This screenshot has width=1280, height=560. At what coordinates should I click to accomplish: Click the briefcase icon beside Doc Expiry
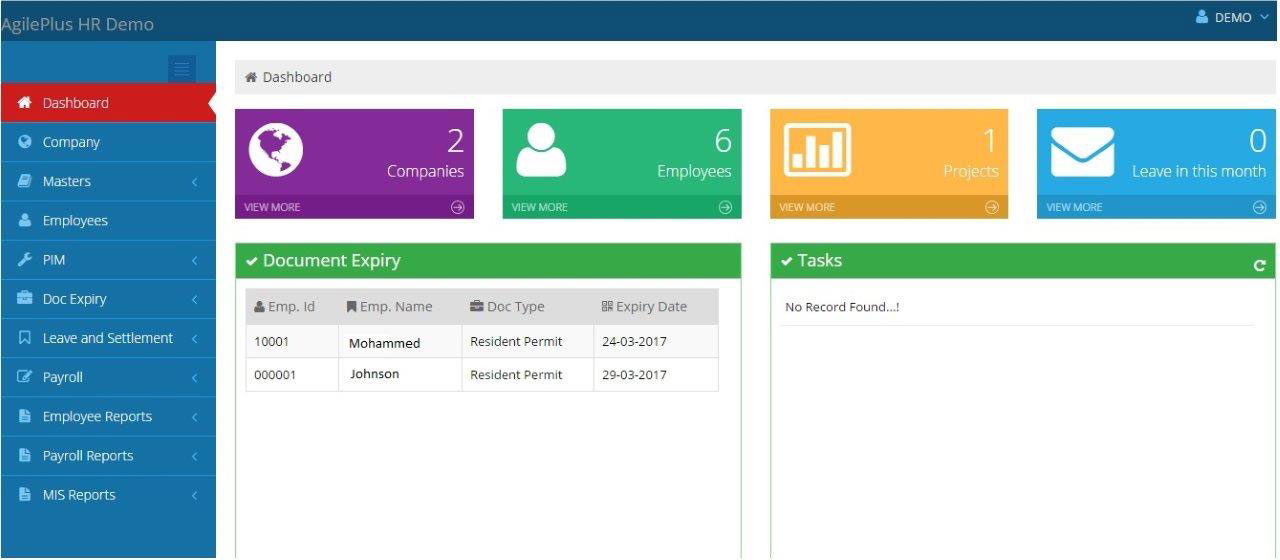tap(25, 298)
